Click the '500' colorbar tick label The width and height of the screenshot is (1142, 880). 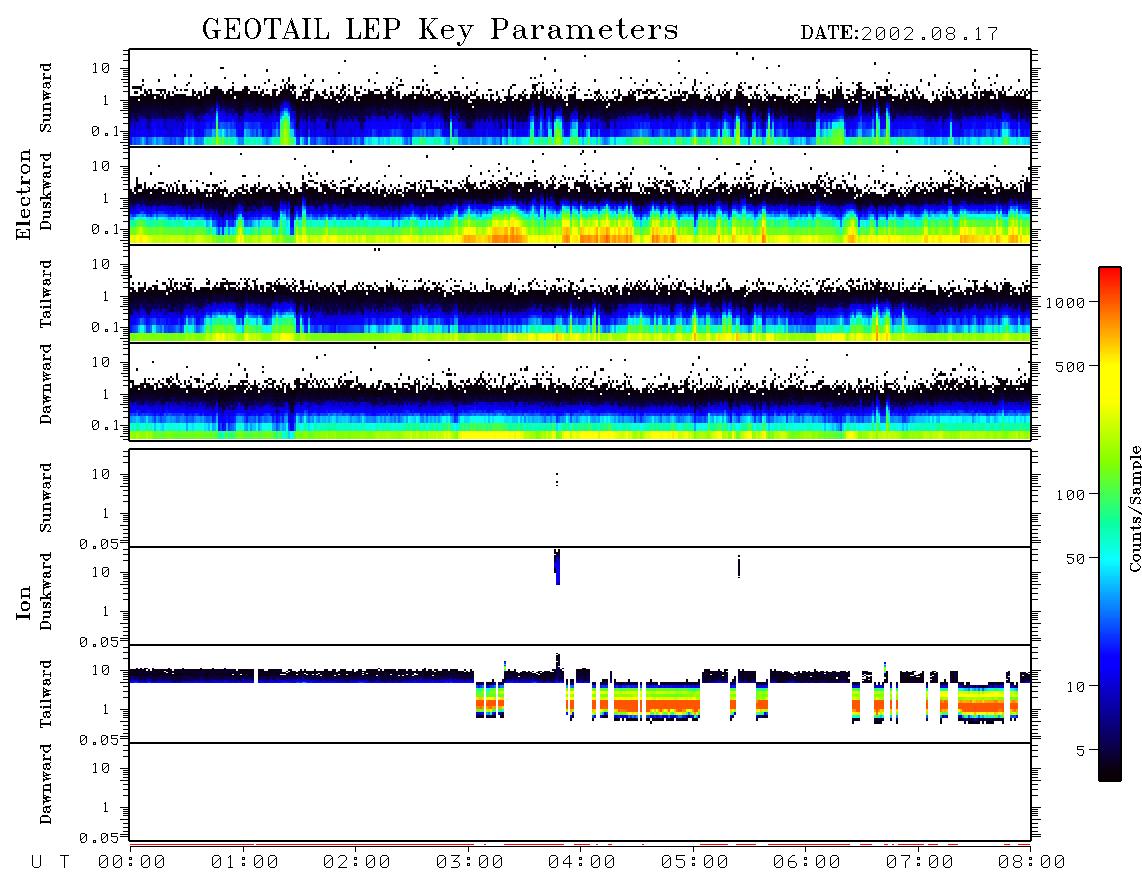coord(1070,366)
